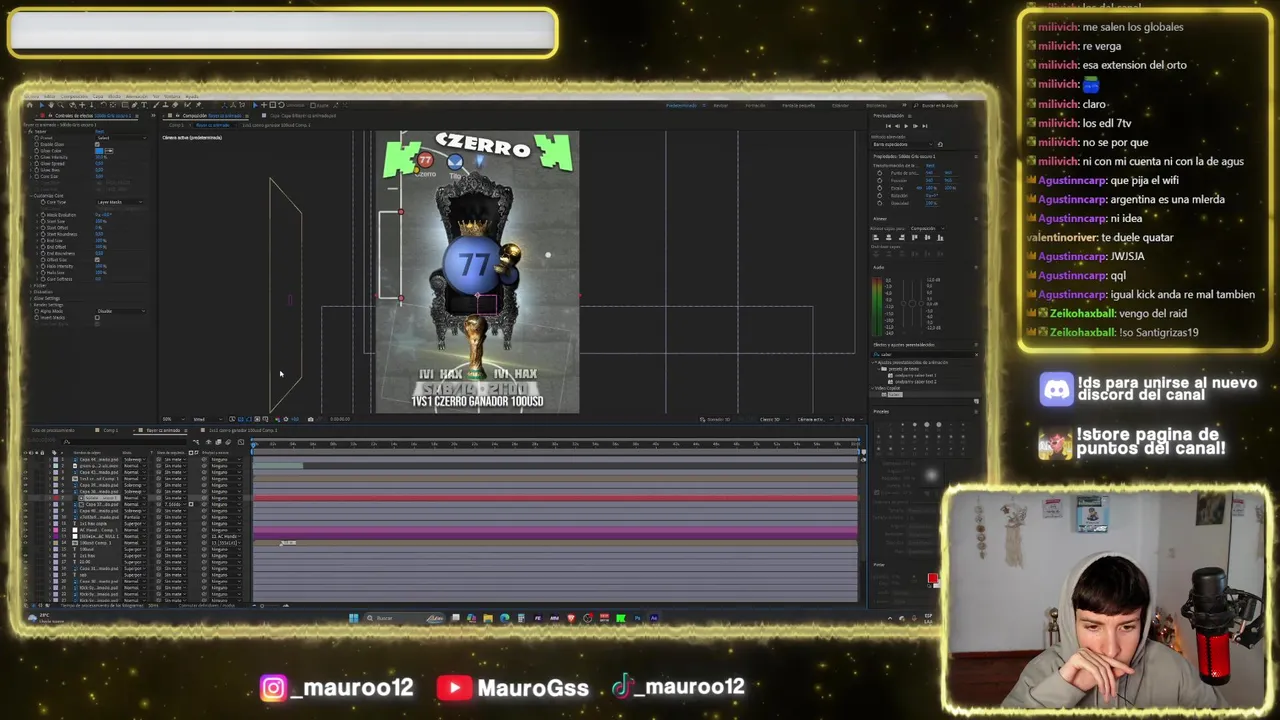Toggle Posición stopwatch in Propiedades panel
This screenshot has width=1280, height=720.
coord(880,180)
